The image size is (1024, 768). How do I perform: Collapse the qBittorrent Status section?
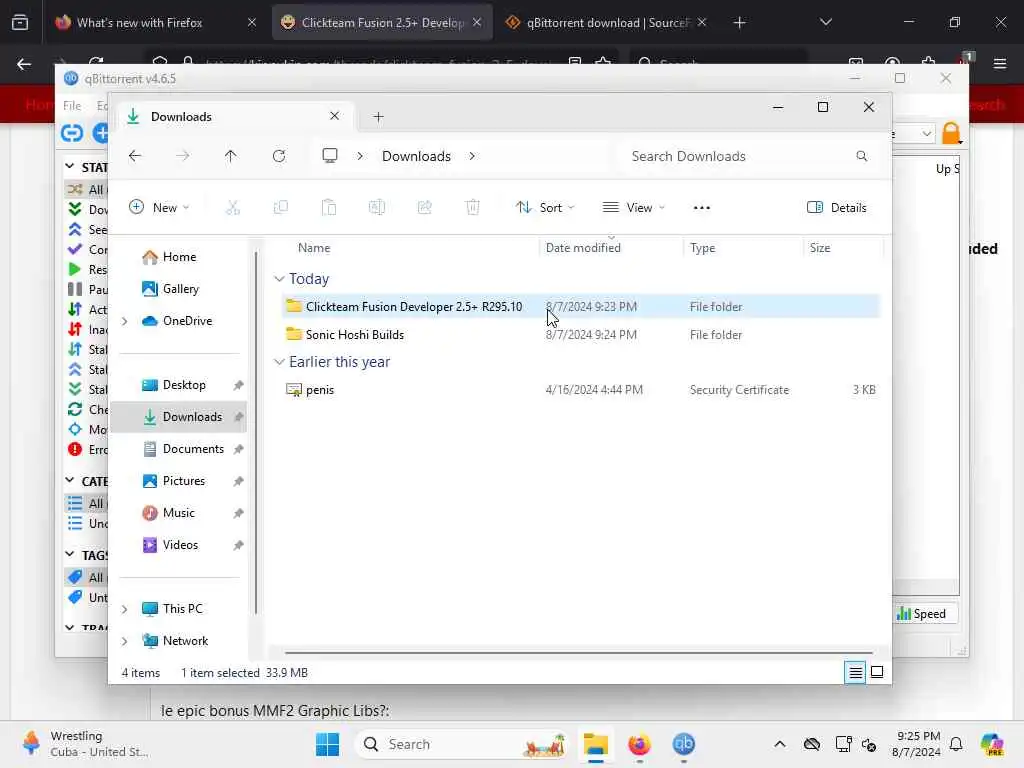pyautogui.click(x=70, y=167)
